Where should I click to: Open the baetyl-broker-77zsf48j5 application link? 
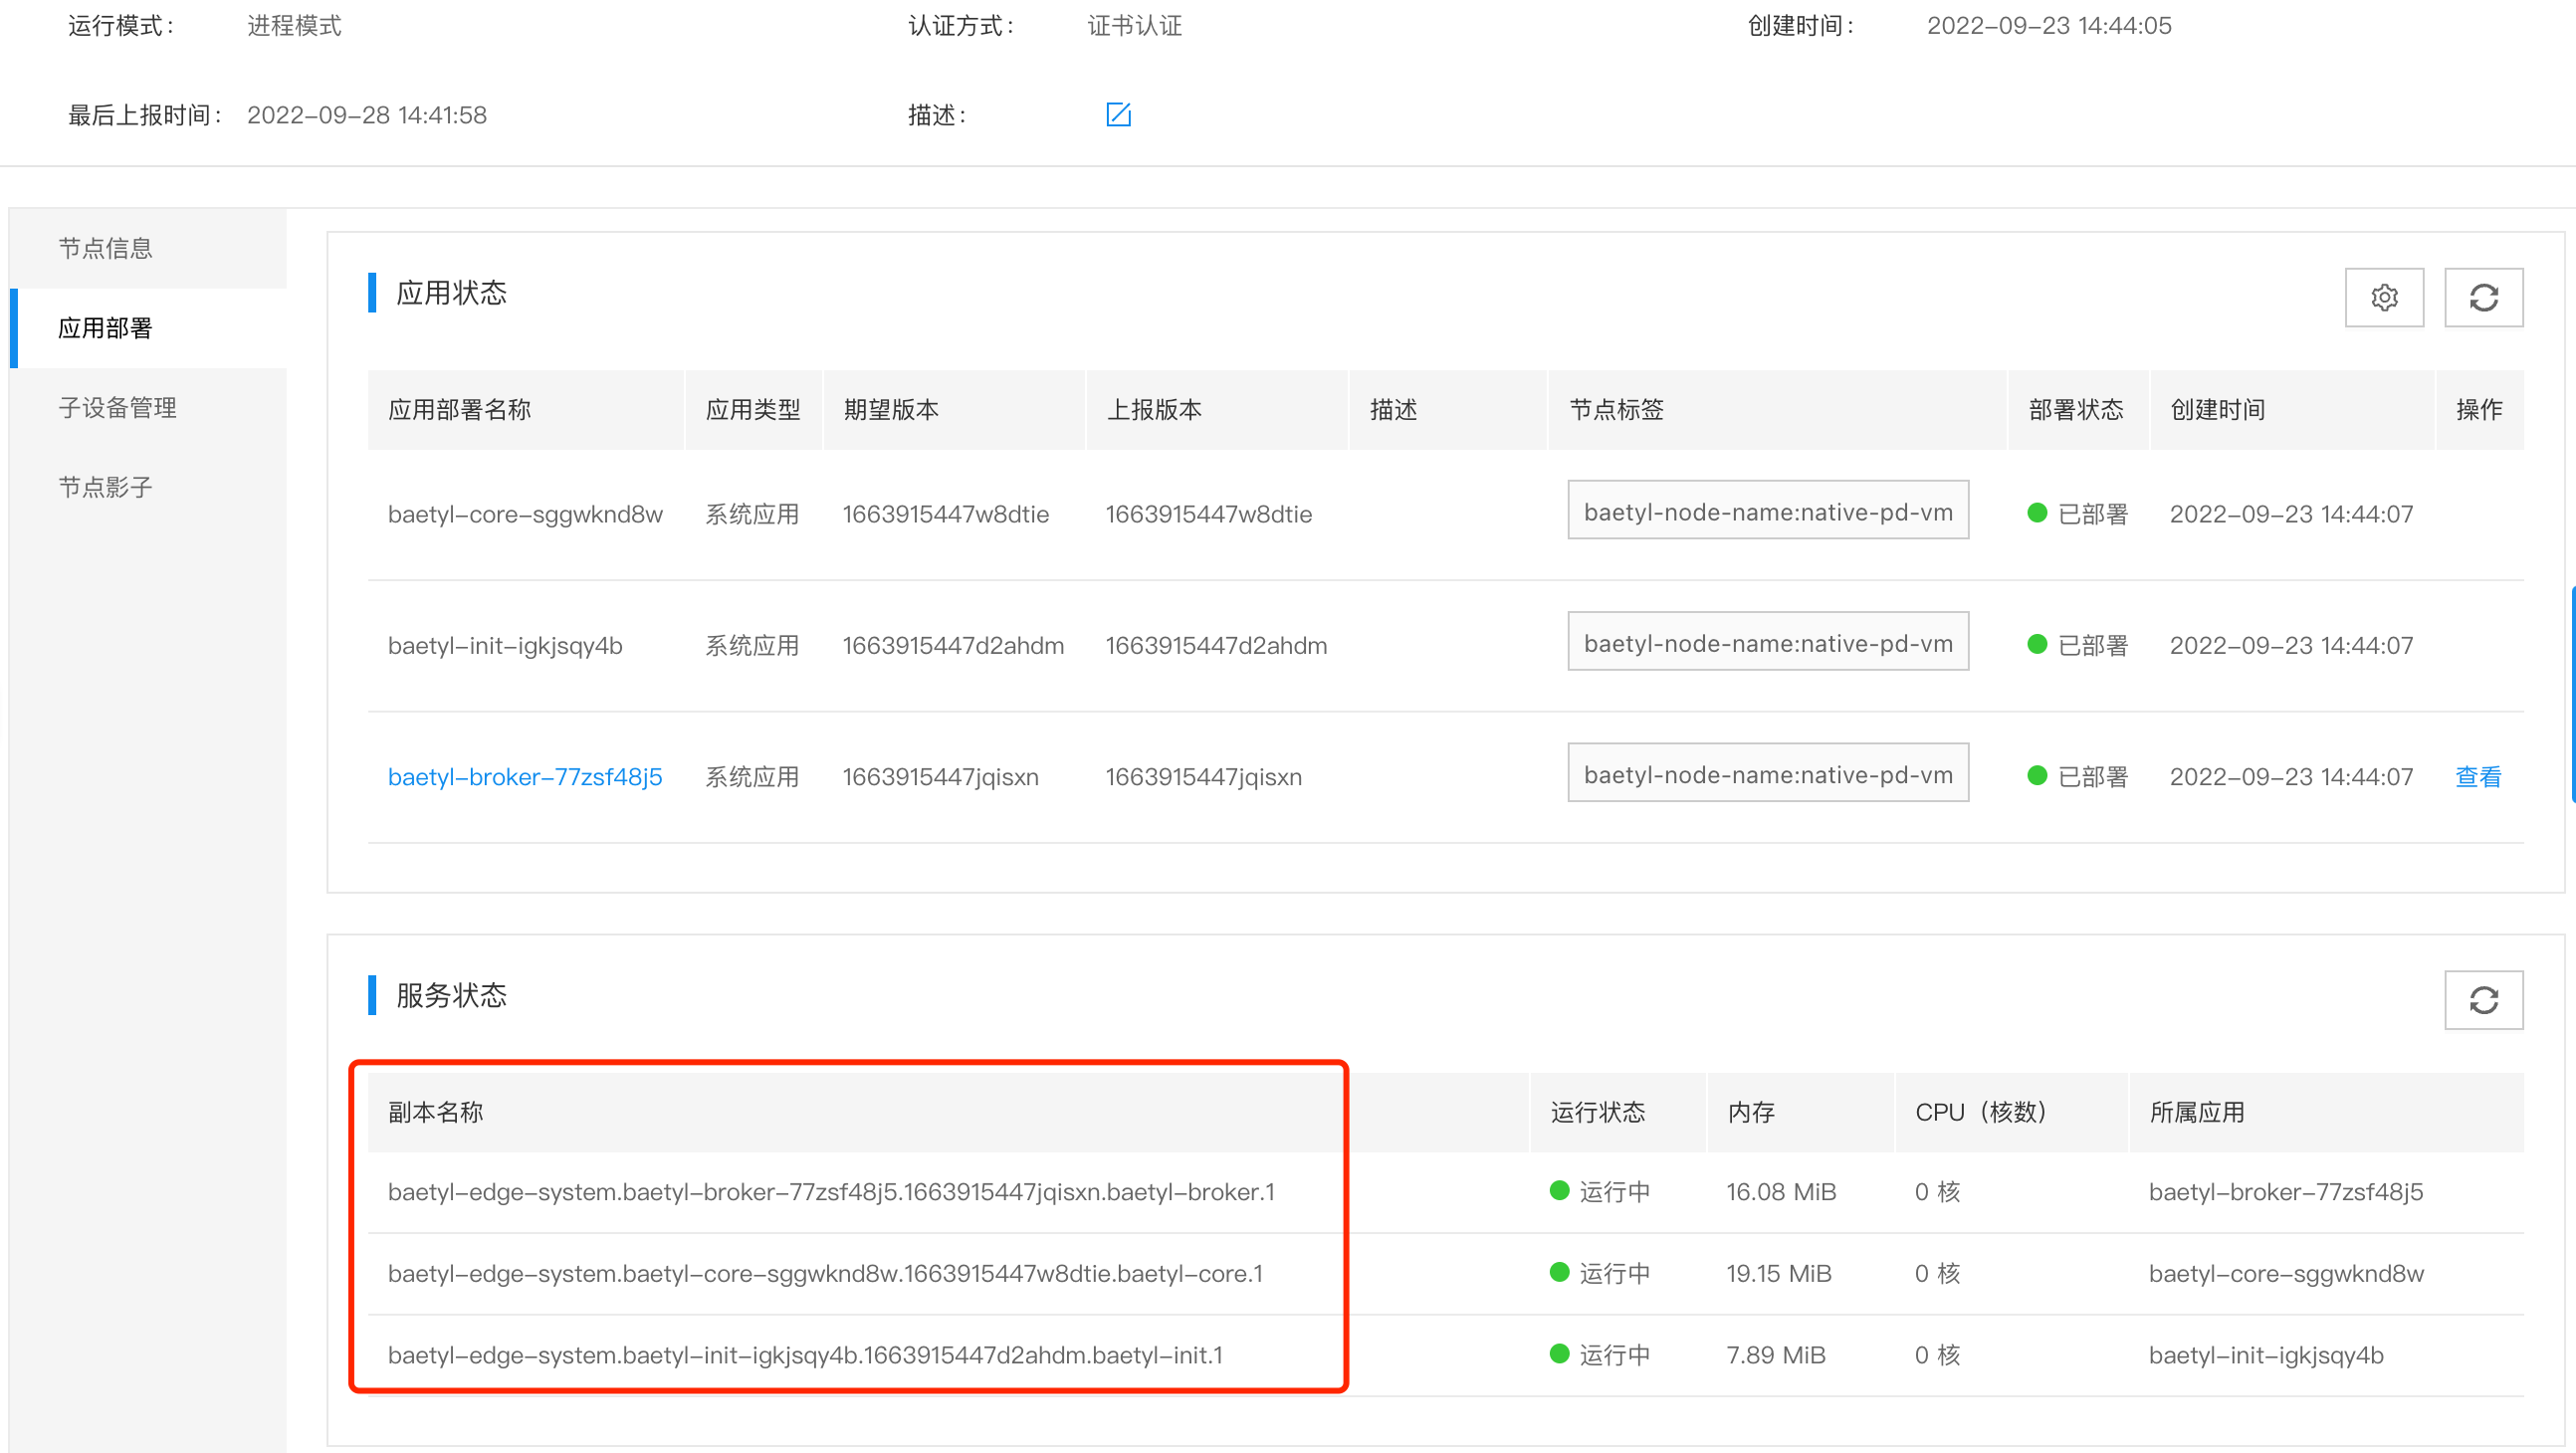pyautogui.click(x=525, y=777)
